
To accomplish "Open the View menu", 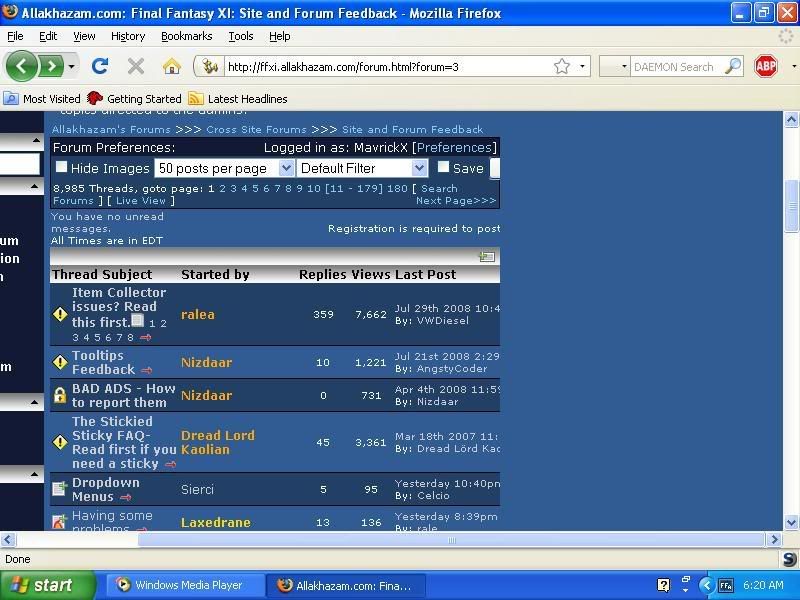I will (x=84, y=36).
